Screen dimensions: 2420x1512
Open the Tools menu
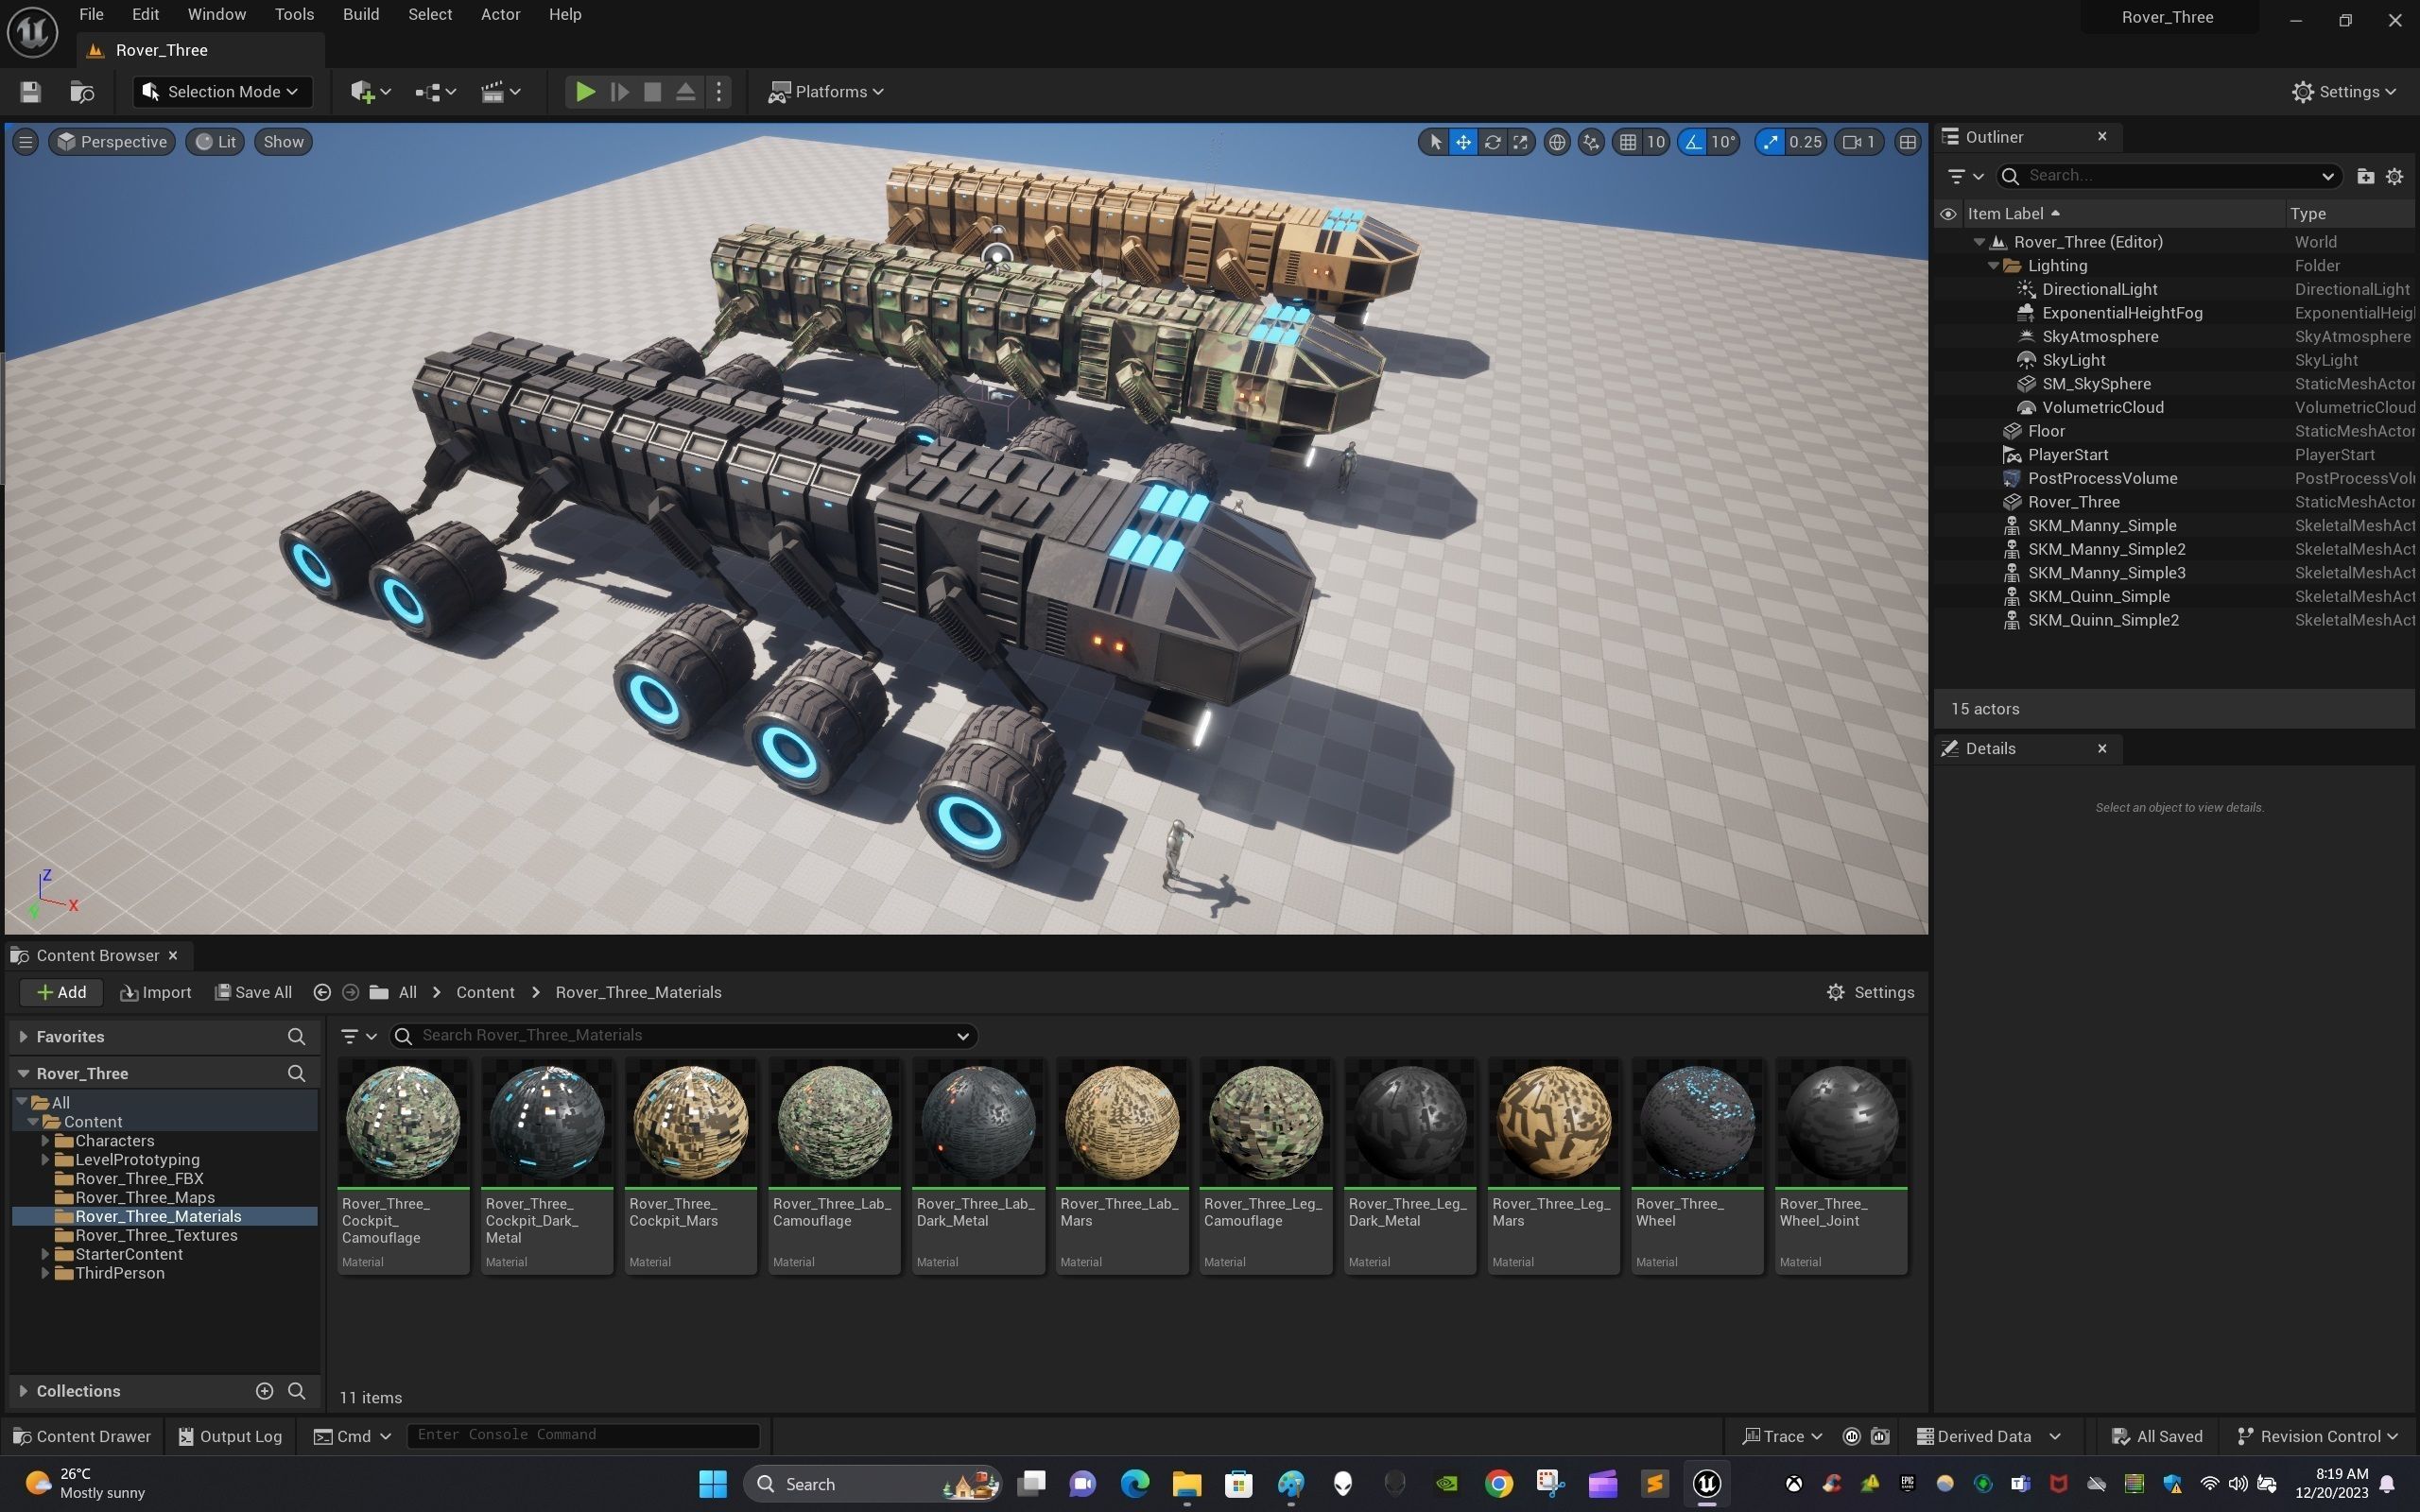pyautogui.click(x=294, y=14)
